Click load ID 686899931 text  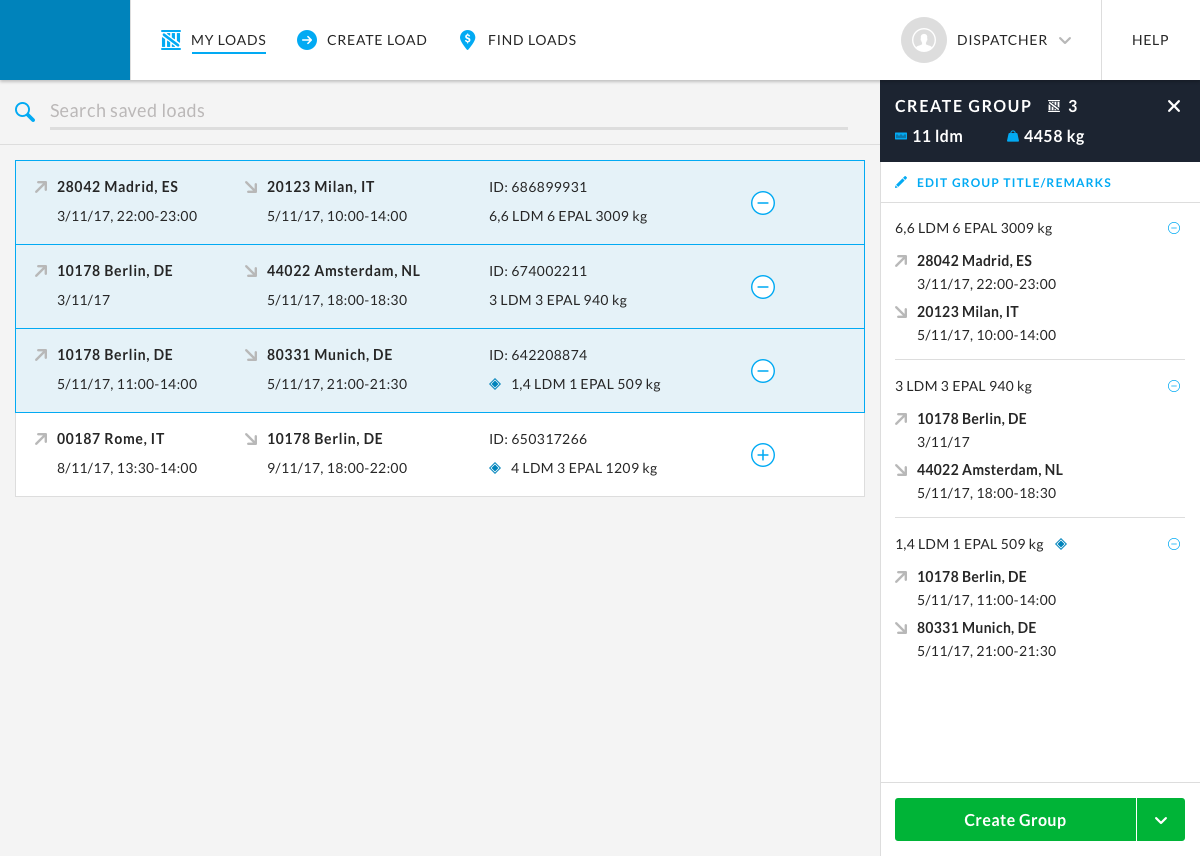click(x=538, y=187)
